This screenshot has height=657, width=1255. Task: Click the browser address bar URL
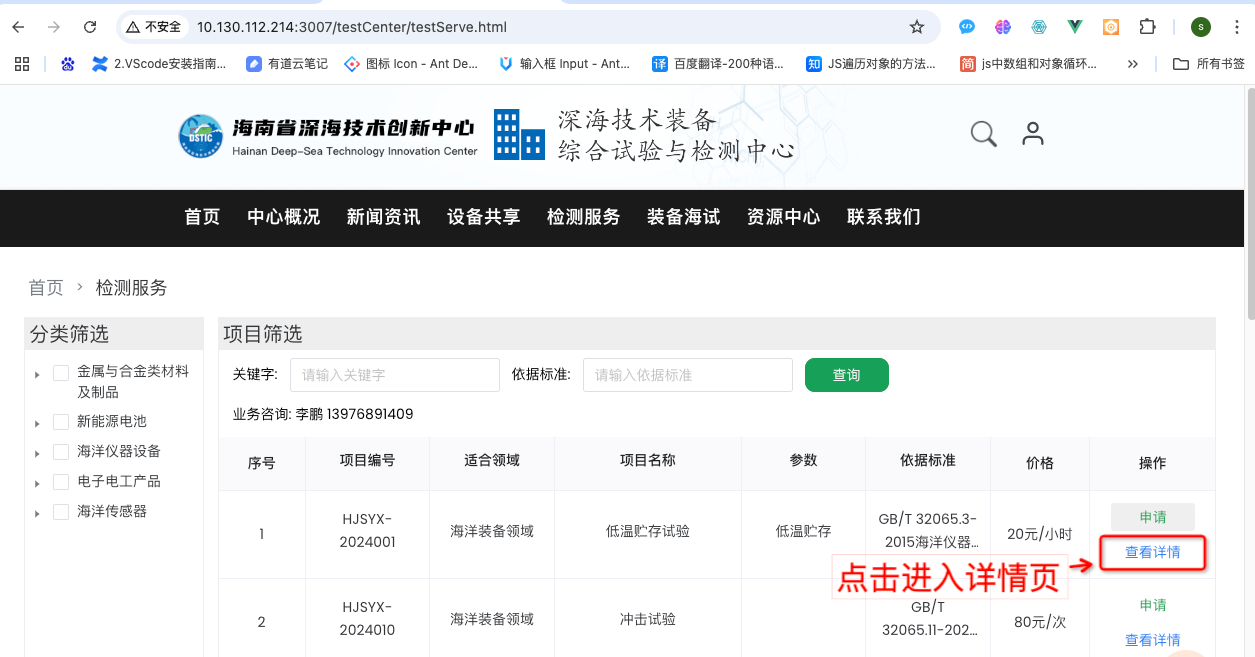[x=351, y=27]
